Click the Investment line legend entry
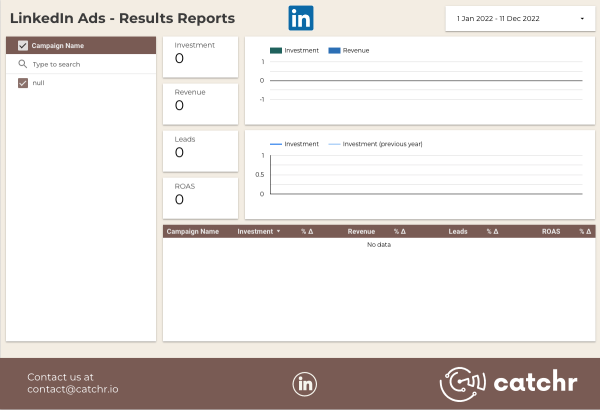This screenshot has height=410, width=600. pyautogui.click(x=294, y=144)
